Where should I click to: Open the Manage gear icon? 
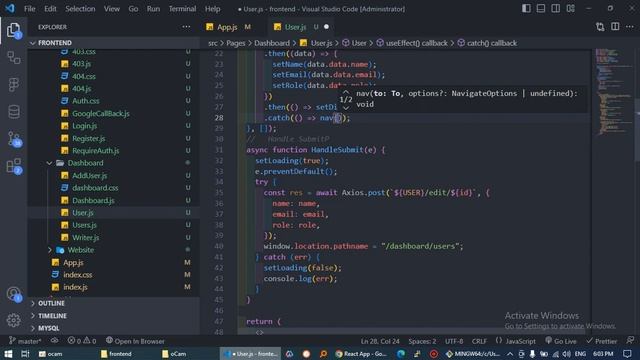[x=13, y=320]
